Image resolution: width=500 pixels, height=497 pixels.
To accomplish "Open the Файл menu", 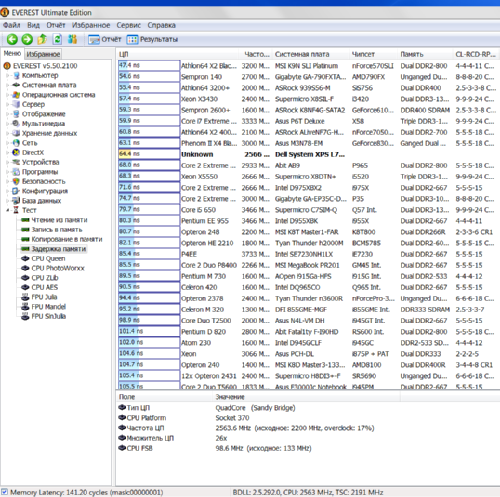I will click(12, 25).
